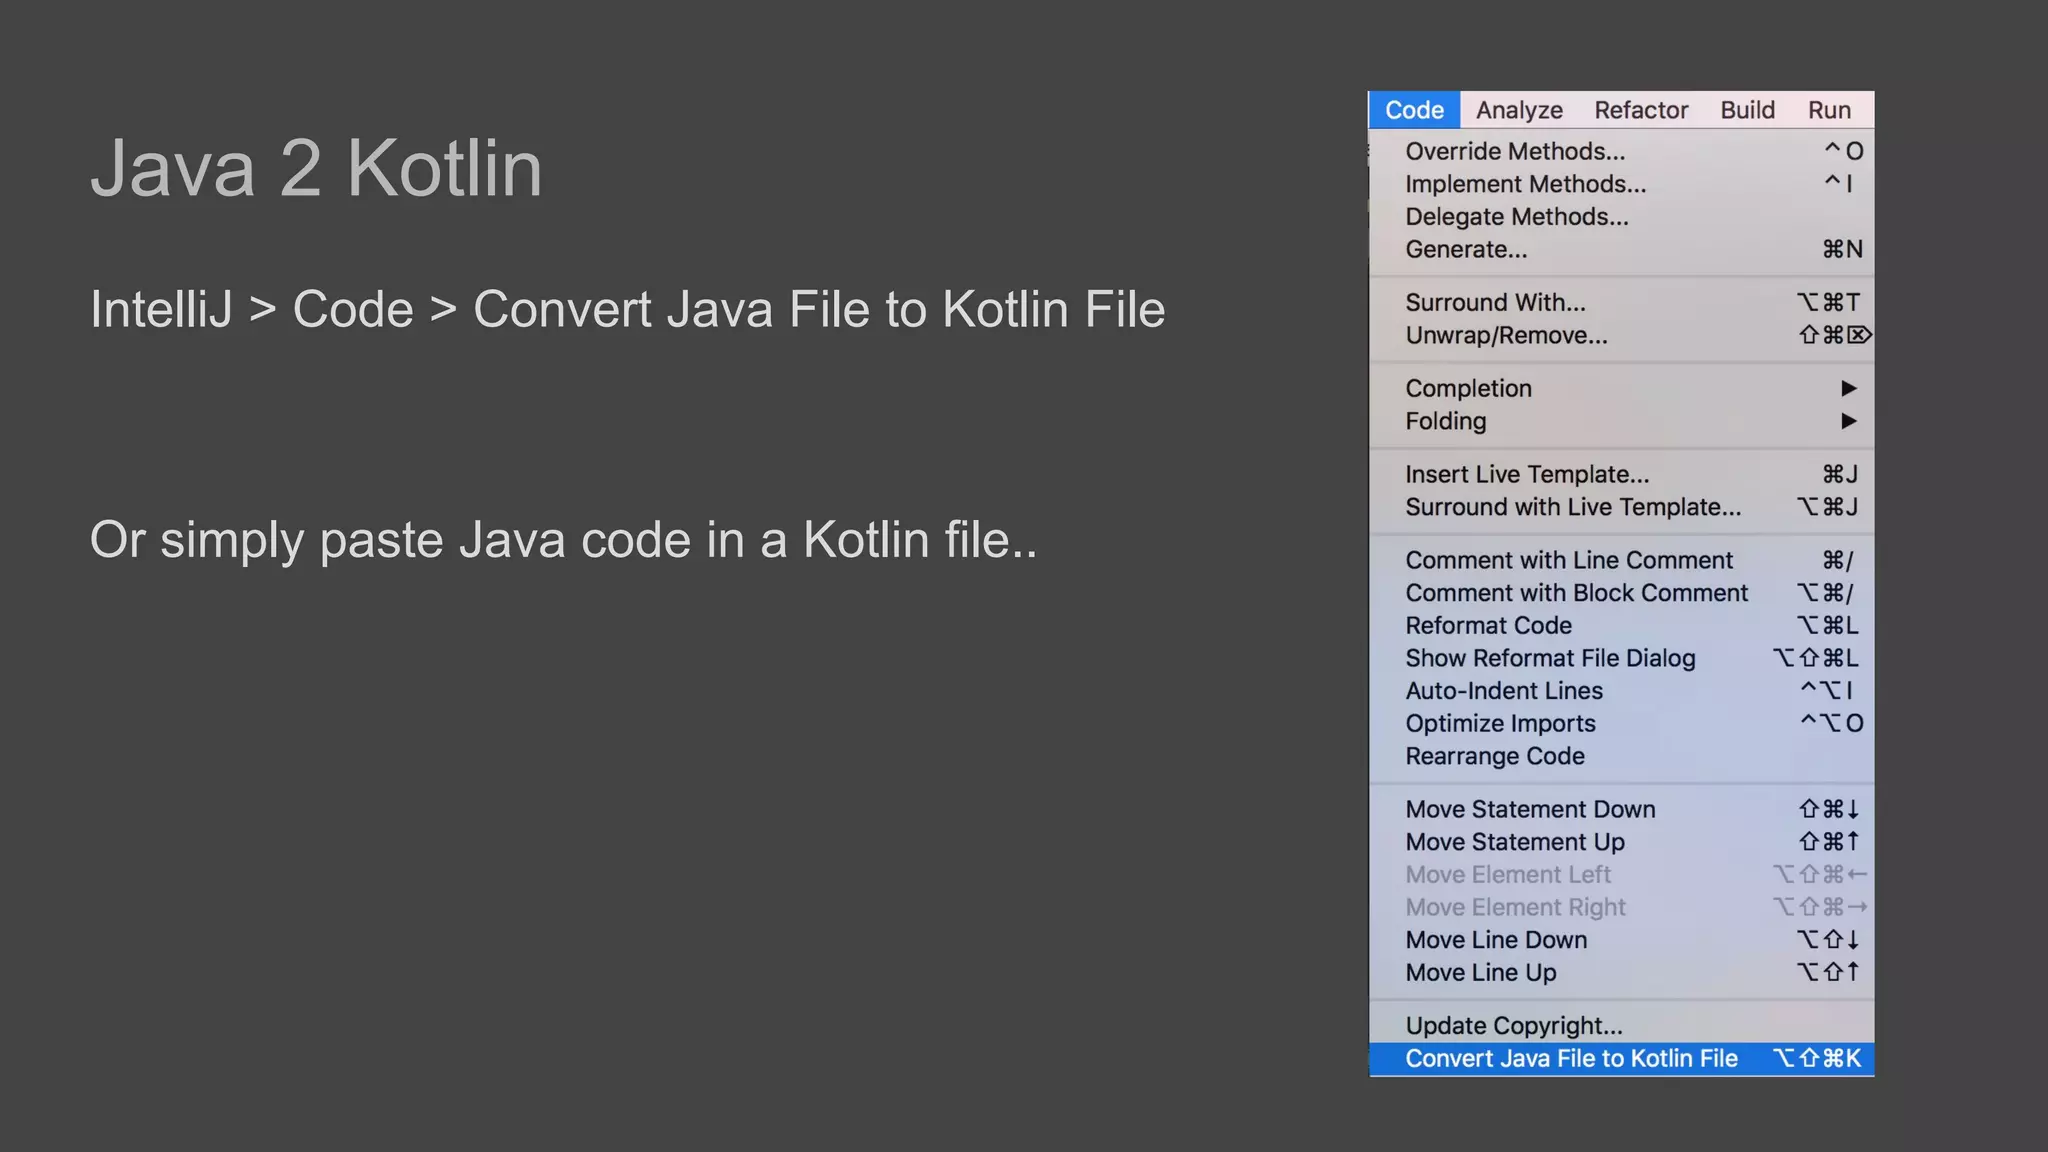Open the Refactor menu

click(x=1641, y=110)
